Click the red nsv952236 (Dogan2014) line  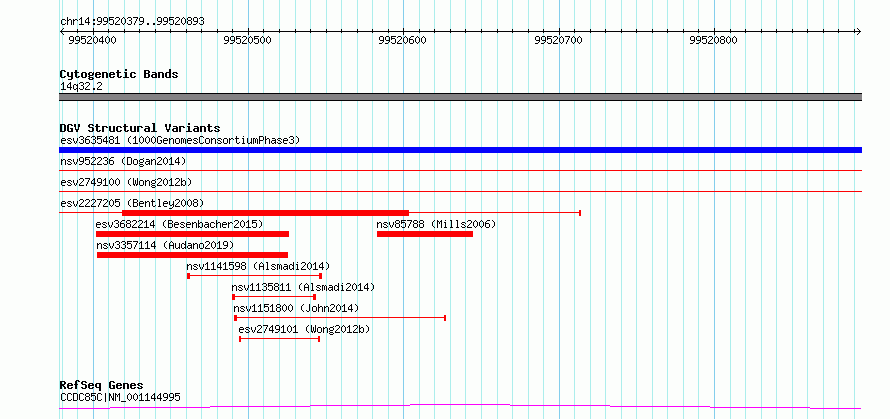click(x=460, y=170)
